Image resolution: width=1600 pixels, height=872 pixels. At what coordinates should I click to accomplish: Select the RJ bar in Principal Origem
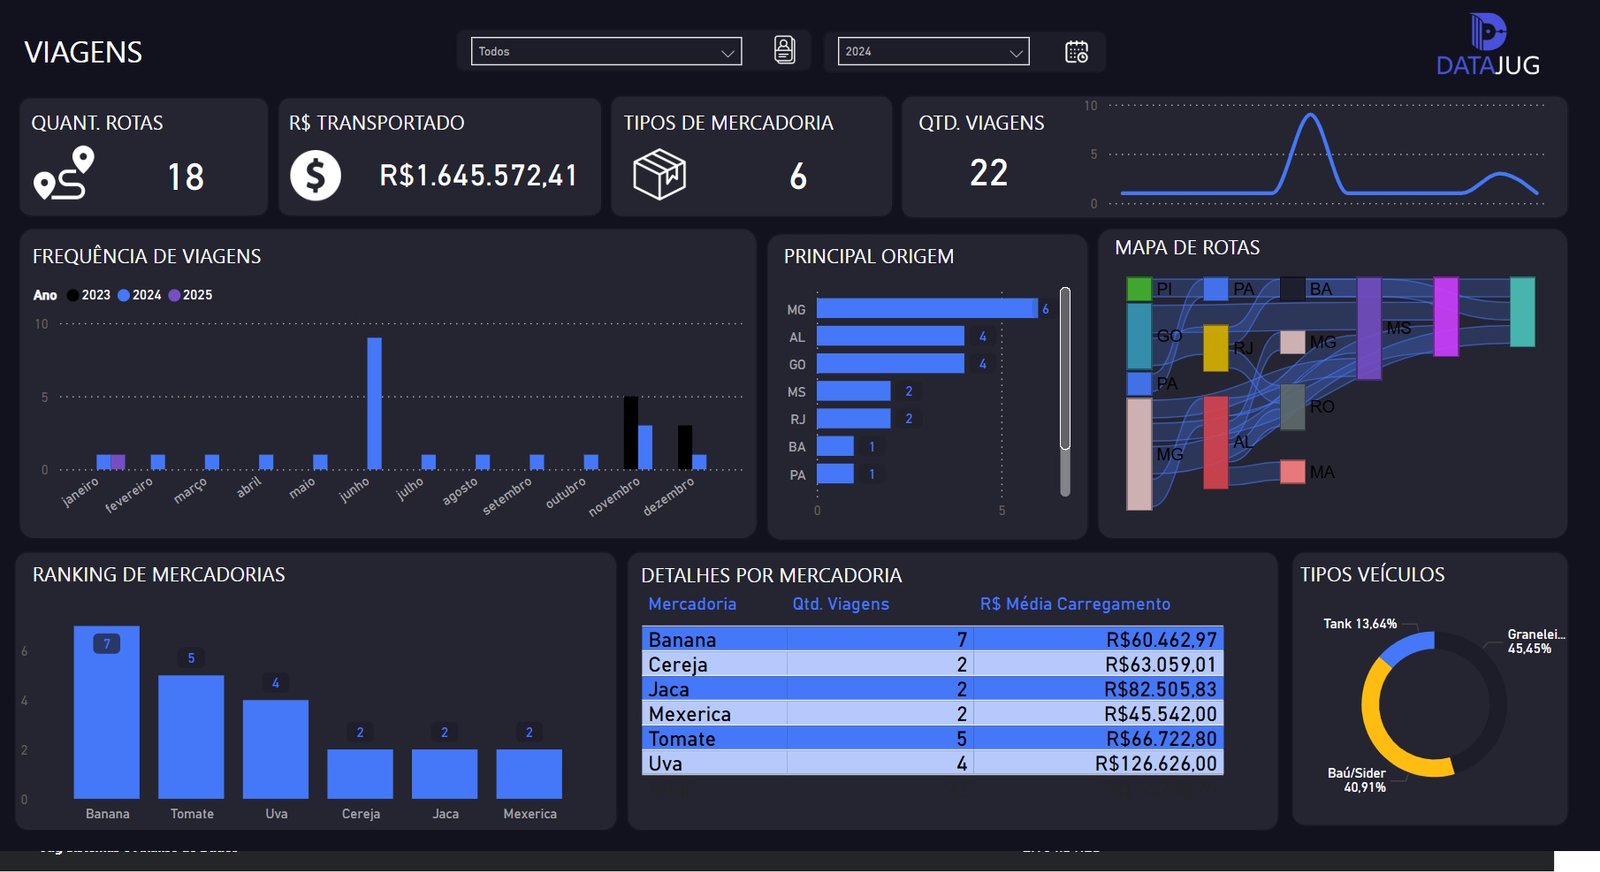tap(853, 418)
